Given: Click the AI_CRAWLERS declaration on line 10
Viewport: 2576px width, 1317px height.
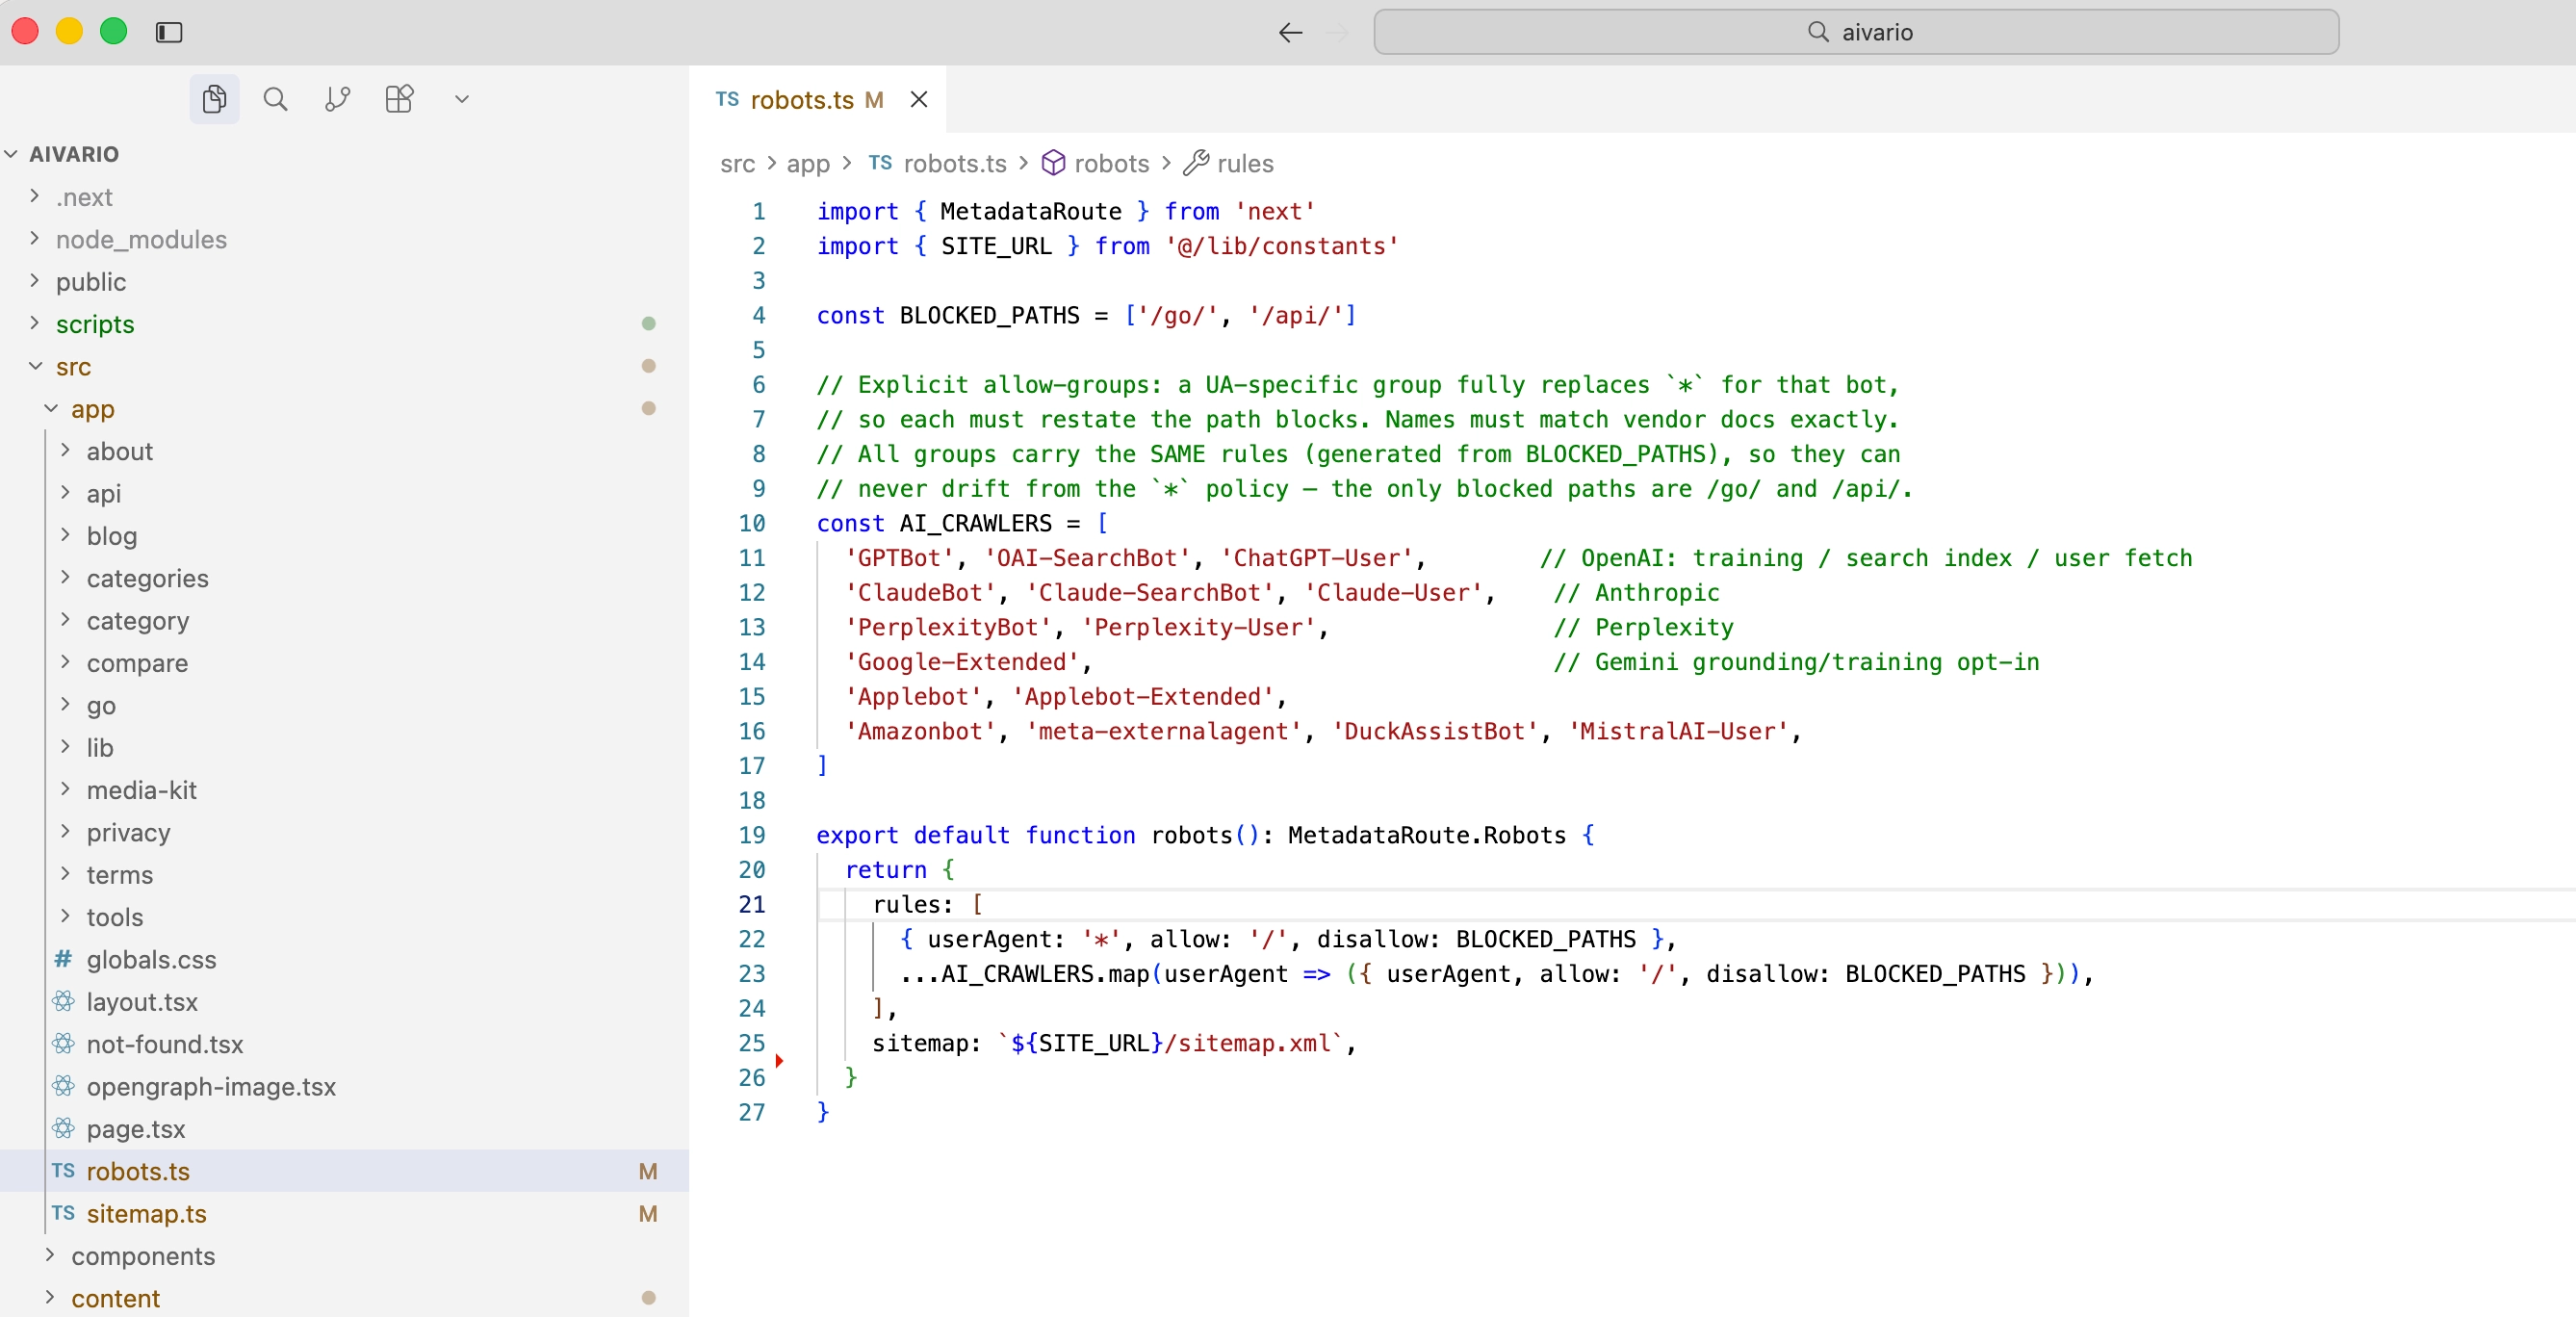Looking at the screenshot, I should tap(975, 523).
